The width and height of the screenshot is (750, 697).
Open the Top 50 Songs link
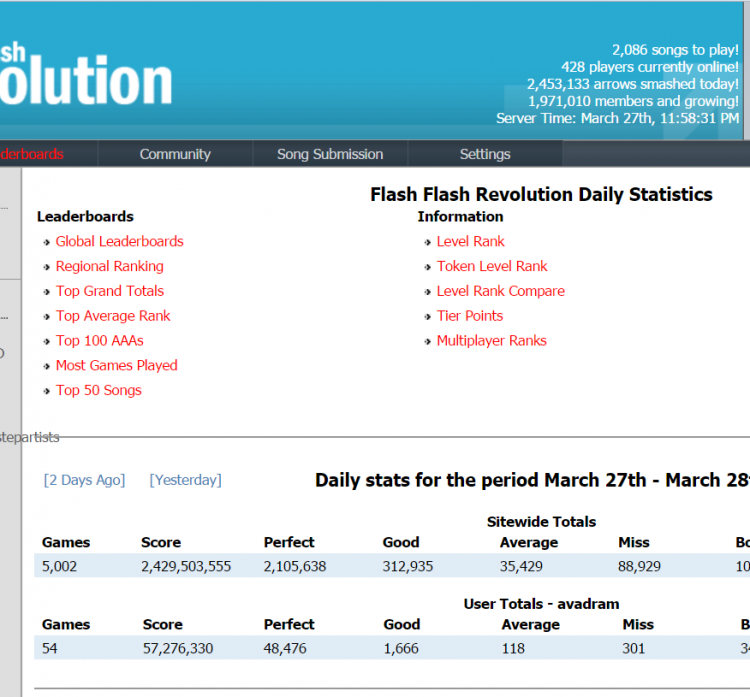(x=98, y=391)
